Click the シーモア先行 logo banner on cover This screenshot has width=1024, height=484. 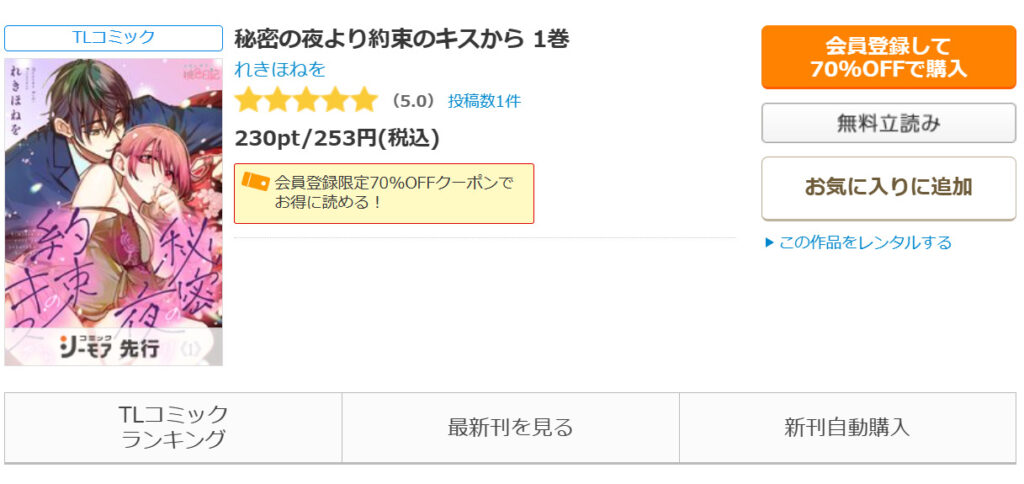114,346
